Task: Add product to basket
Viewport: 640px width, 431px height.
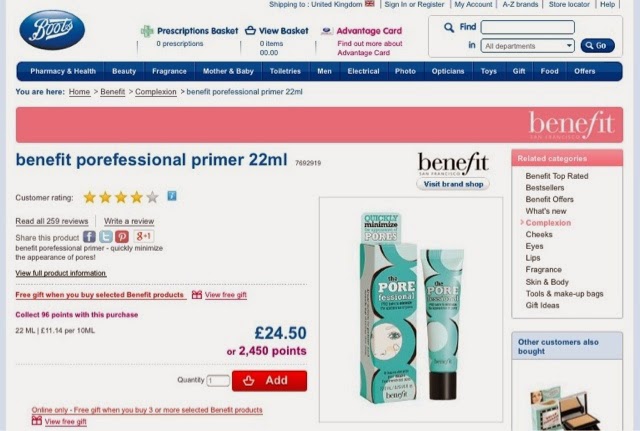Action: click(269, 380)
